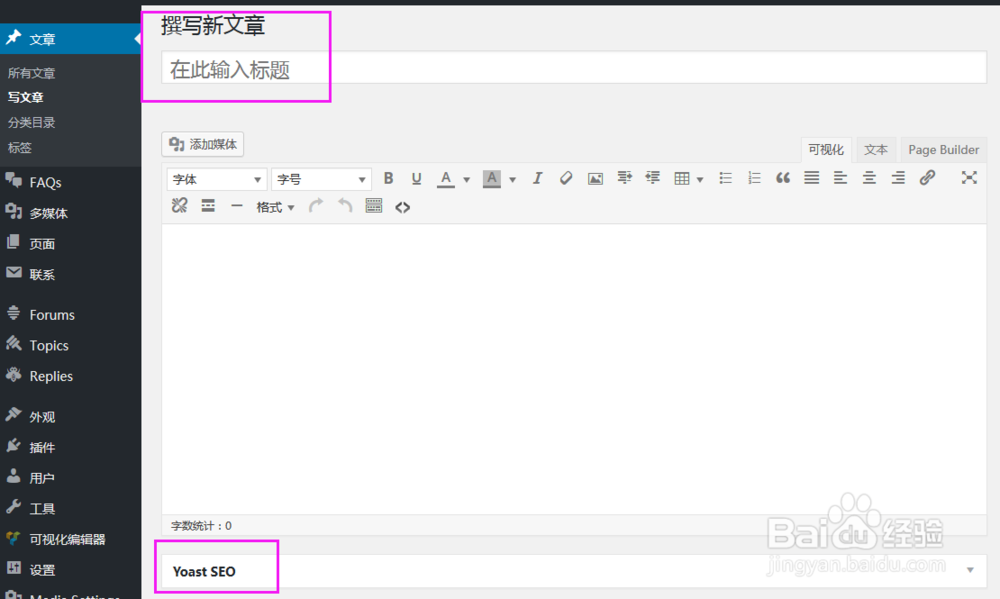1000x599 pixels.
Task: Toggle italic formatting
Action: (538, 179)
